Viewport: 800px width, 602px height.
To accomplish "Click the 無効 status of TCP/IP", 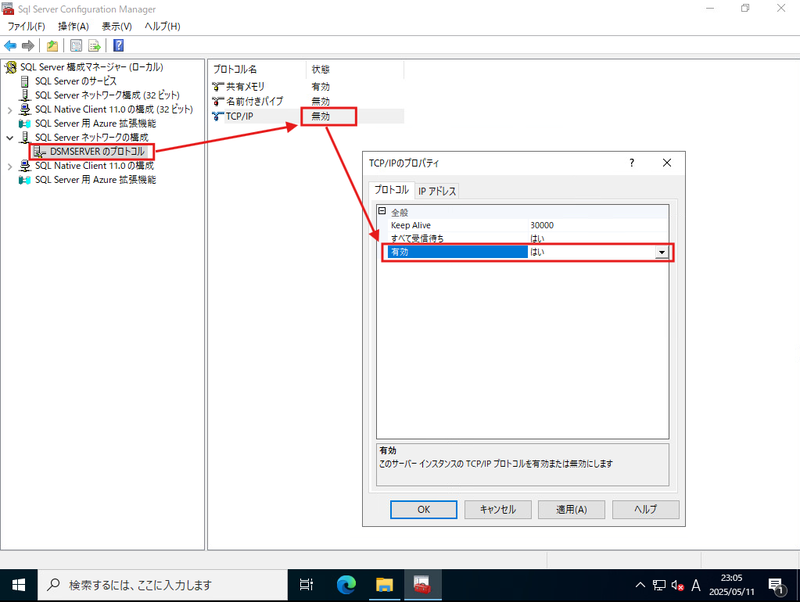I will [x=321, y=116].
